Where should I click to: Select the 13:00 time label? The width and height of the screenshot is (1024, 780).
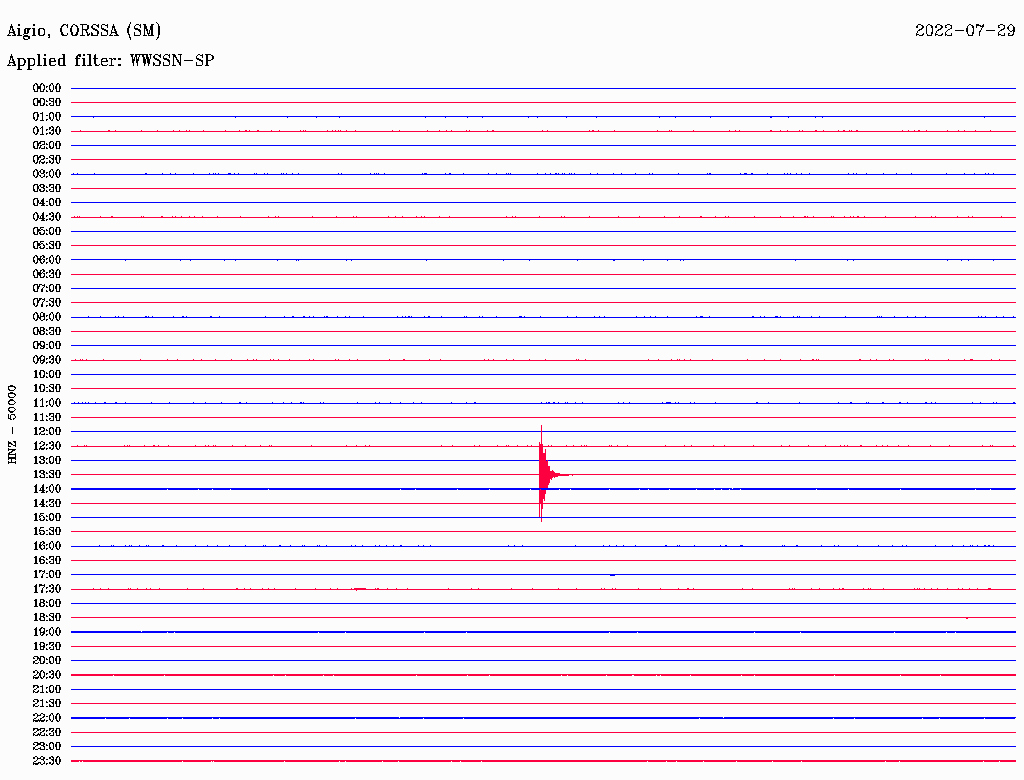[x=47, y=461]
